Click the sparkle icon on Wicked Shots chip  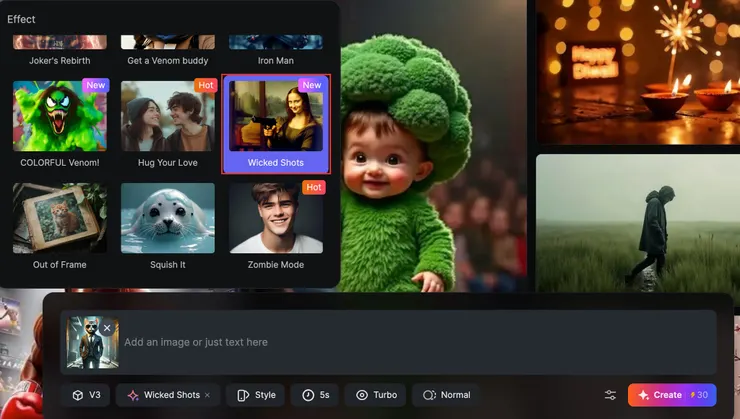[x=133, y=395]
